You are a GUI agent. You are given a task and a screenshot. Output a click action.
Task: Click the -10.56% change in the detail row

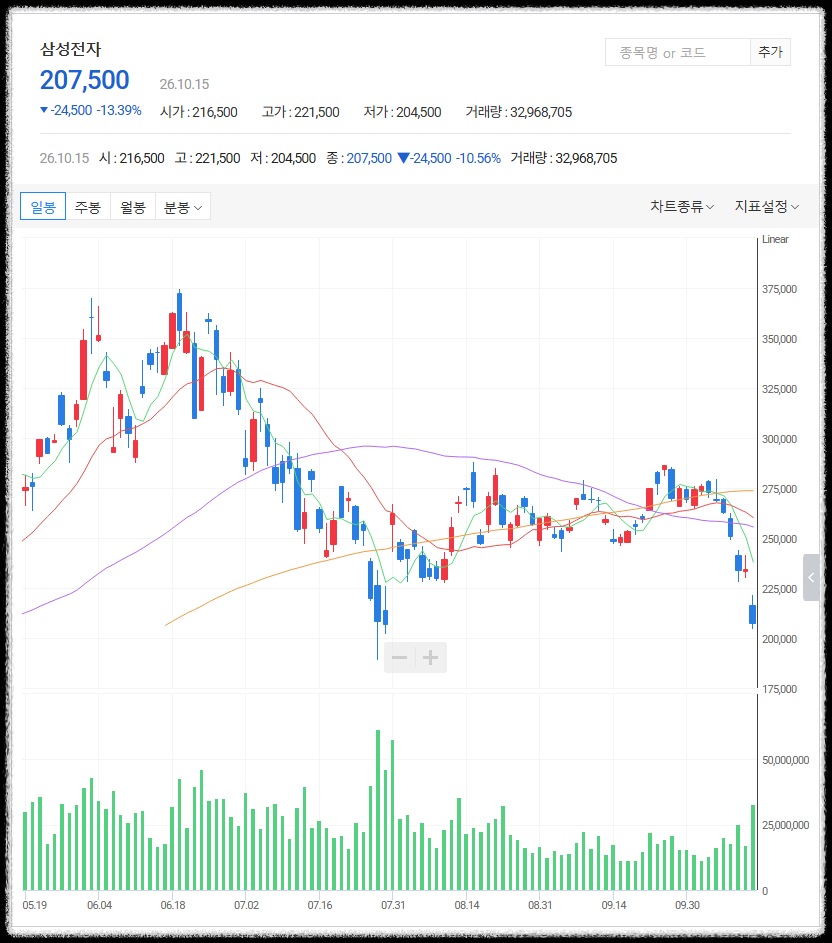pos(478,158)
